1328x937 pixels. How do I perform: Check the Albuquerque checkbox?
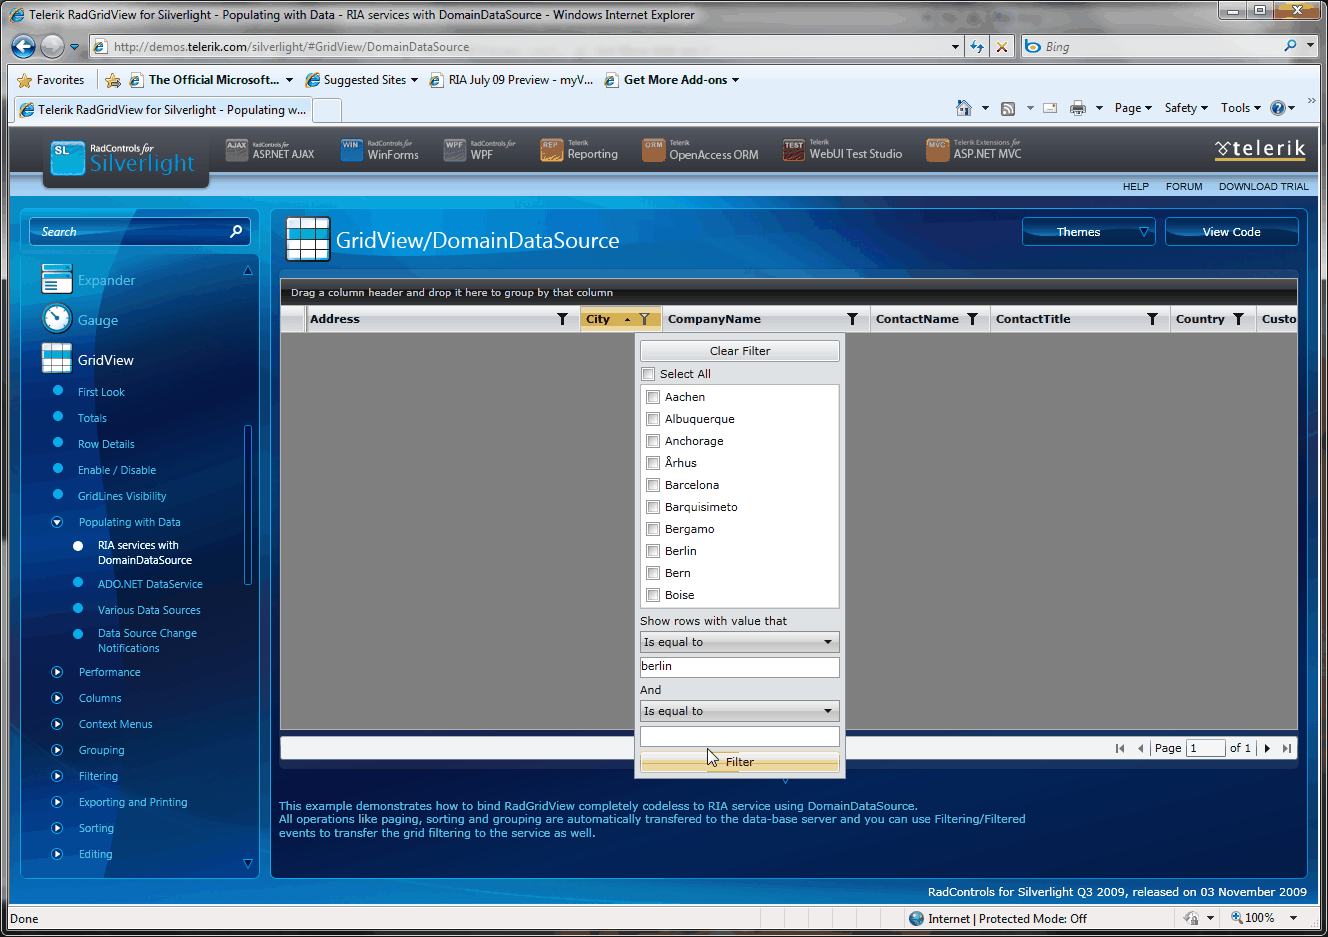click(653, 419)
